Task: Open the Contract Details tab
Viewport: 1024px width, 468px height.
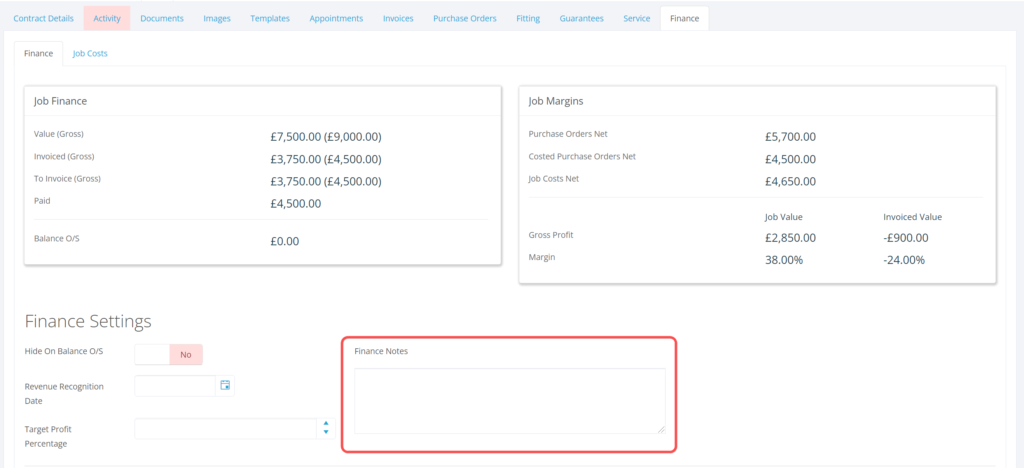Action: [x=43, y=18]
